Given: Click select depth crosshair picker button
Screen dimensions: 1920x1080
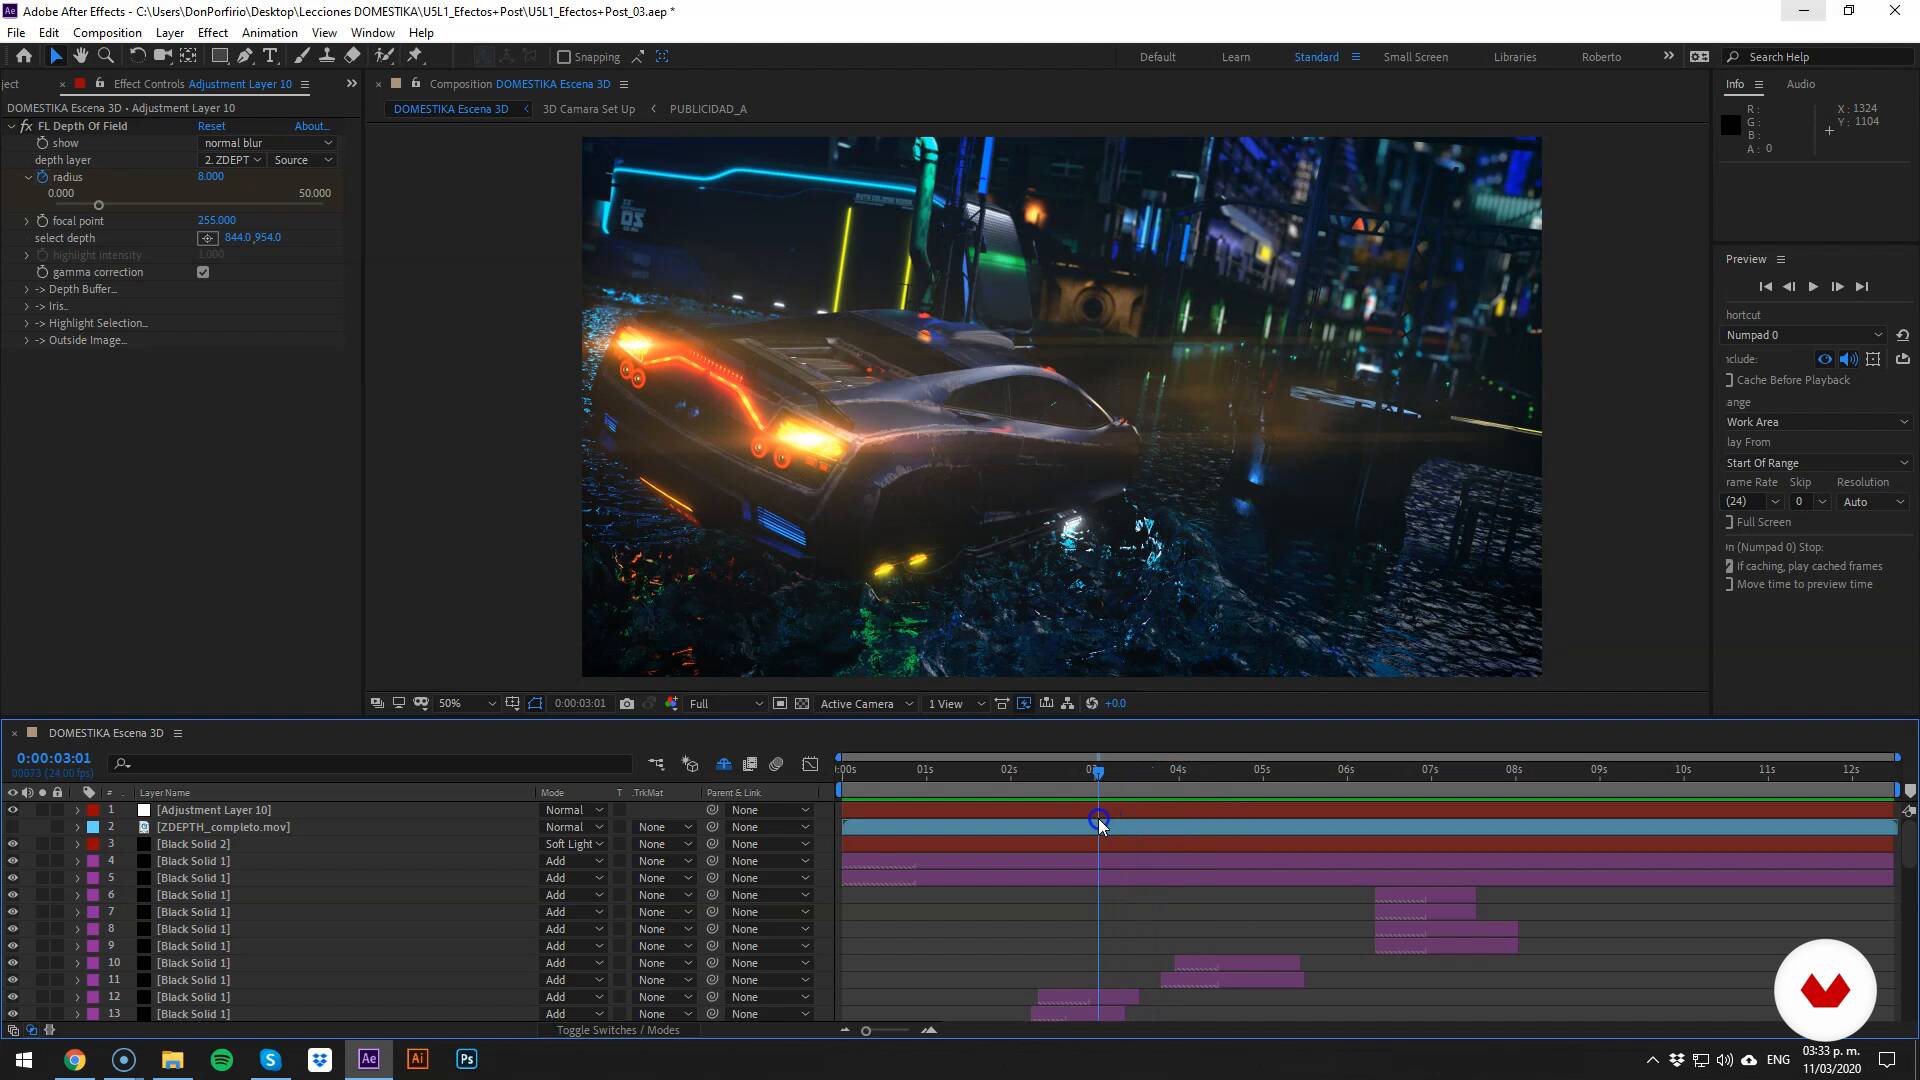Looking at the screenshot, I should point(207,238).
